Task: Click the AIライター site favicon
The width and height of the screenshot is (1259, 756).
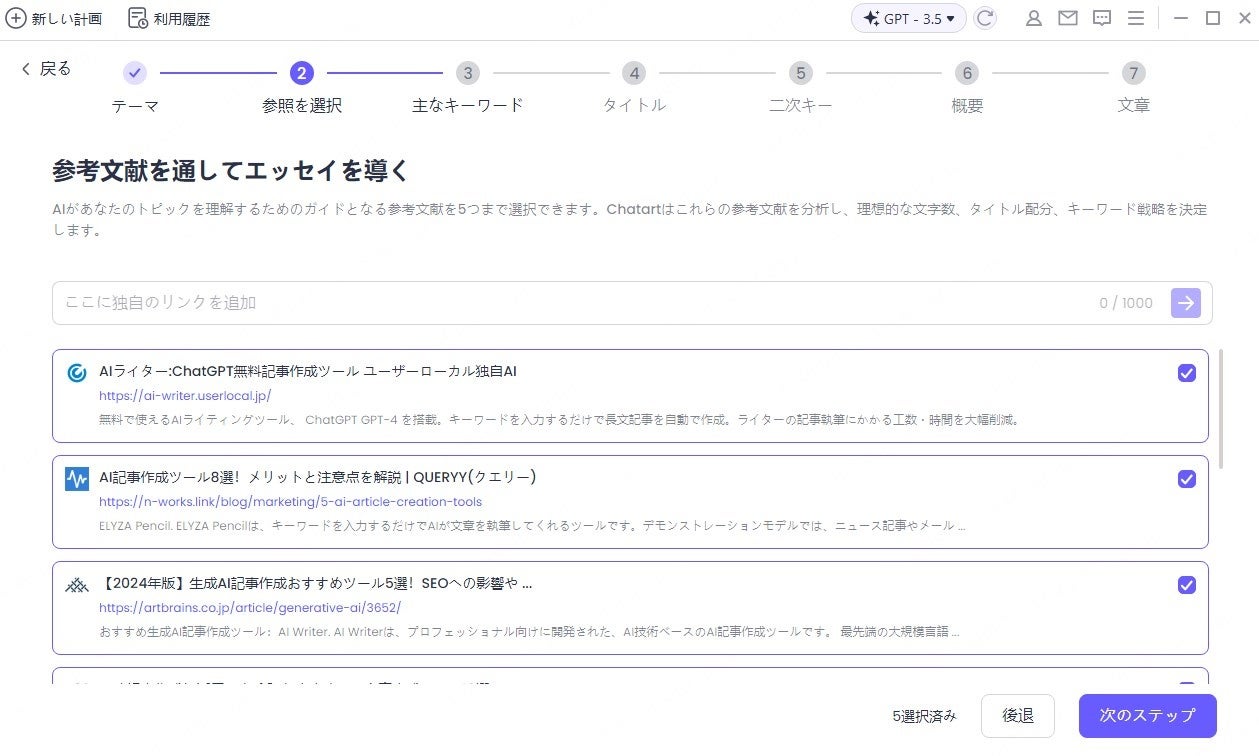Action: click(x=77, y=373)
